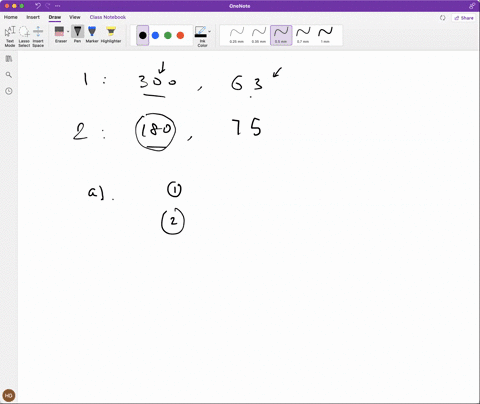The height and width of the screenshot is (404, 480).
Task: Select the Text Mode tool
Action: pos(10,36)
